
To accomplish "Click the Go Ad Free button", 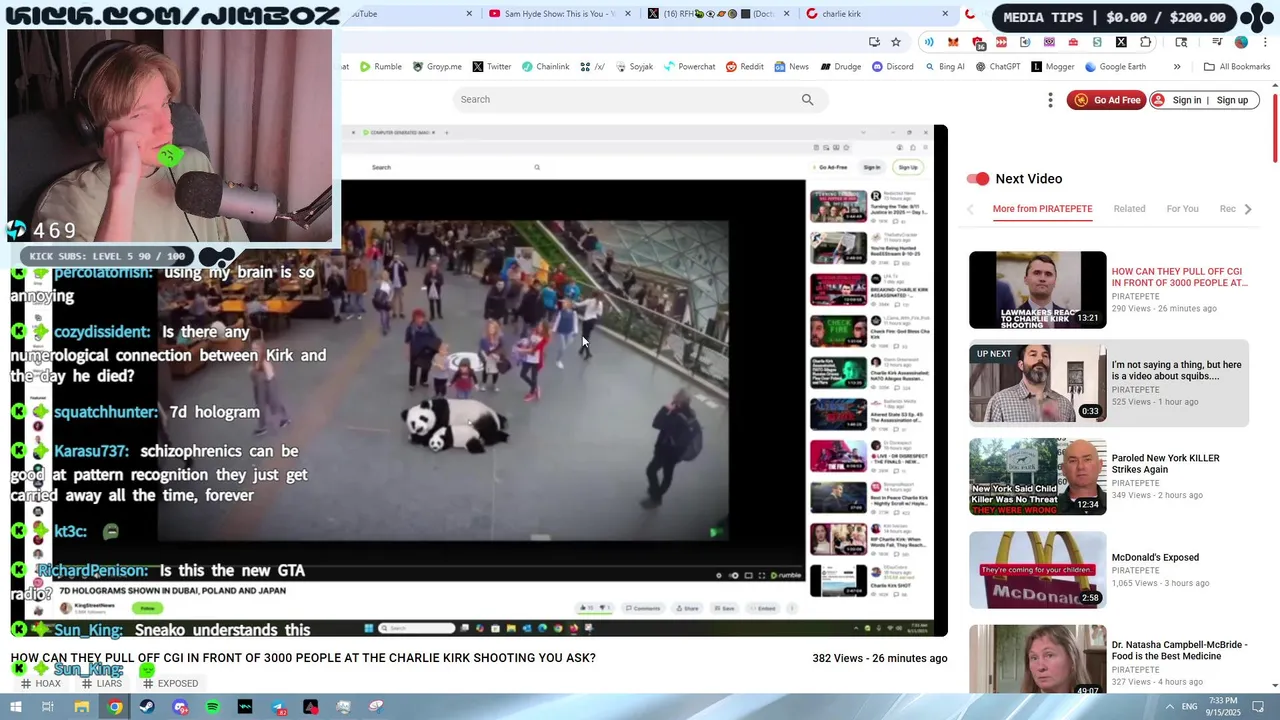I will (1107, 100).
